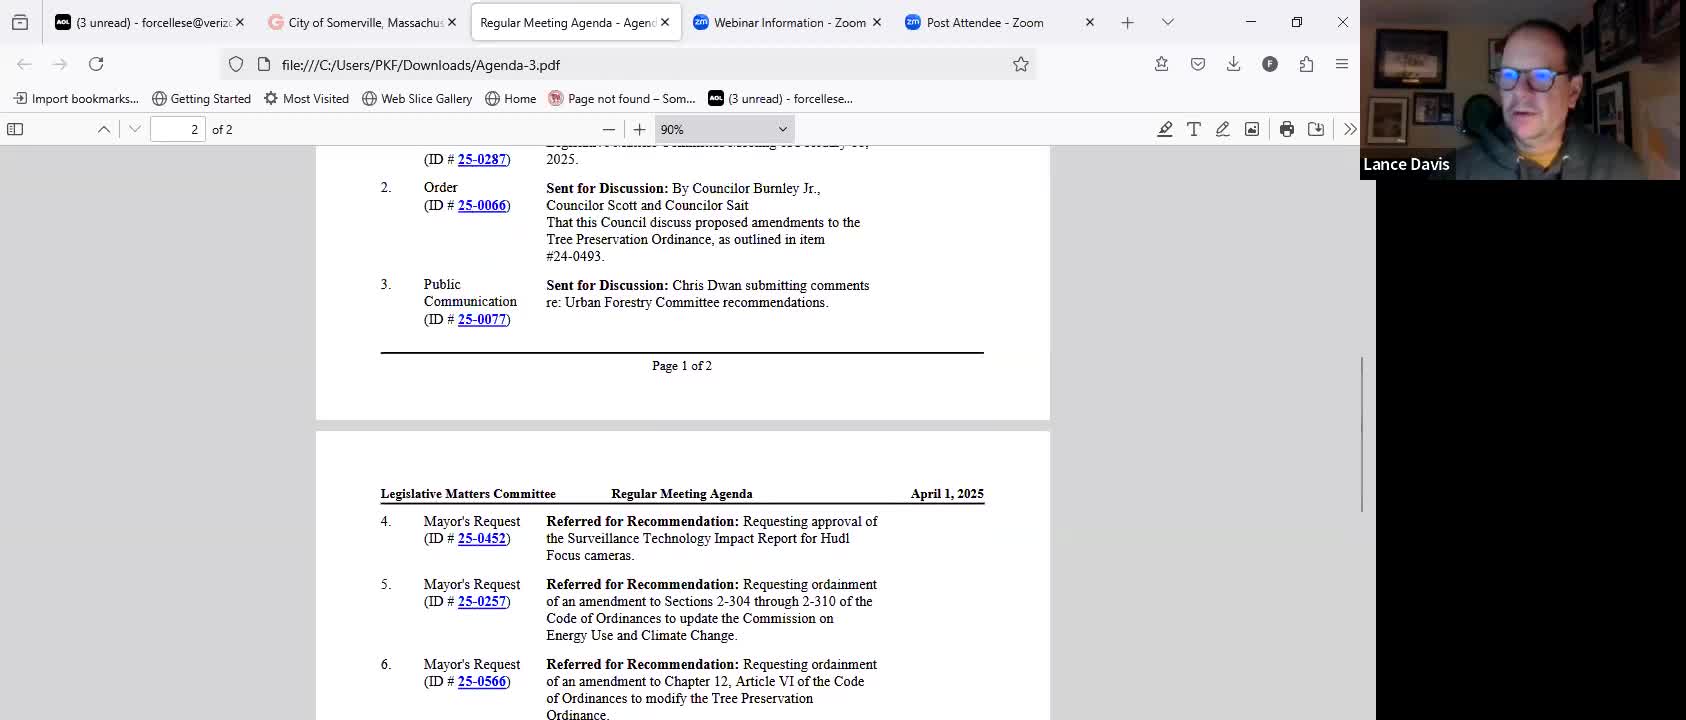
Task: Open the 90% zoom level dropdown
Action: (x=724, y=129)
